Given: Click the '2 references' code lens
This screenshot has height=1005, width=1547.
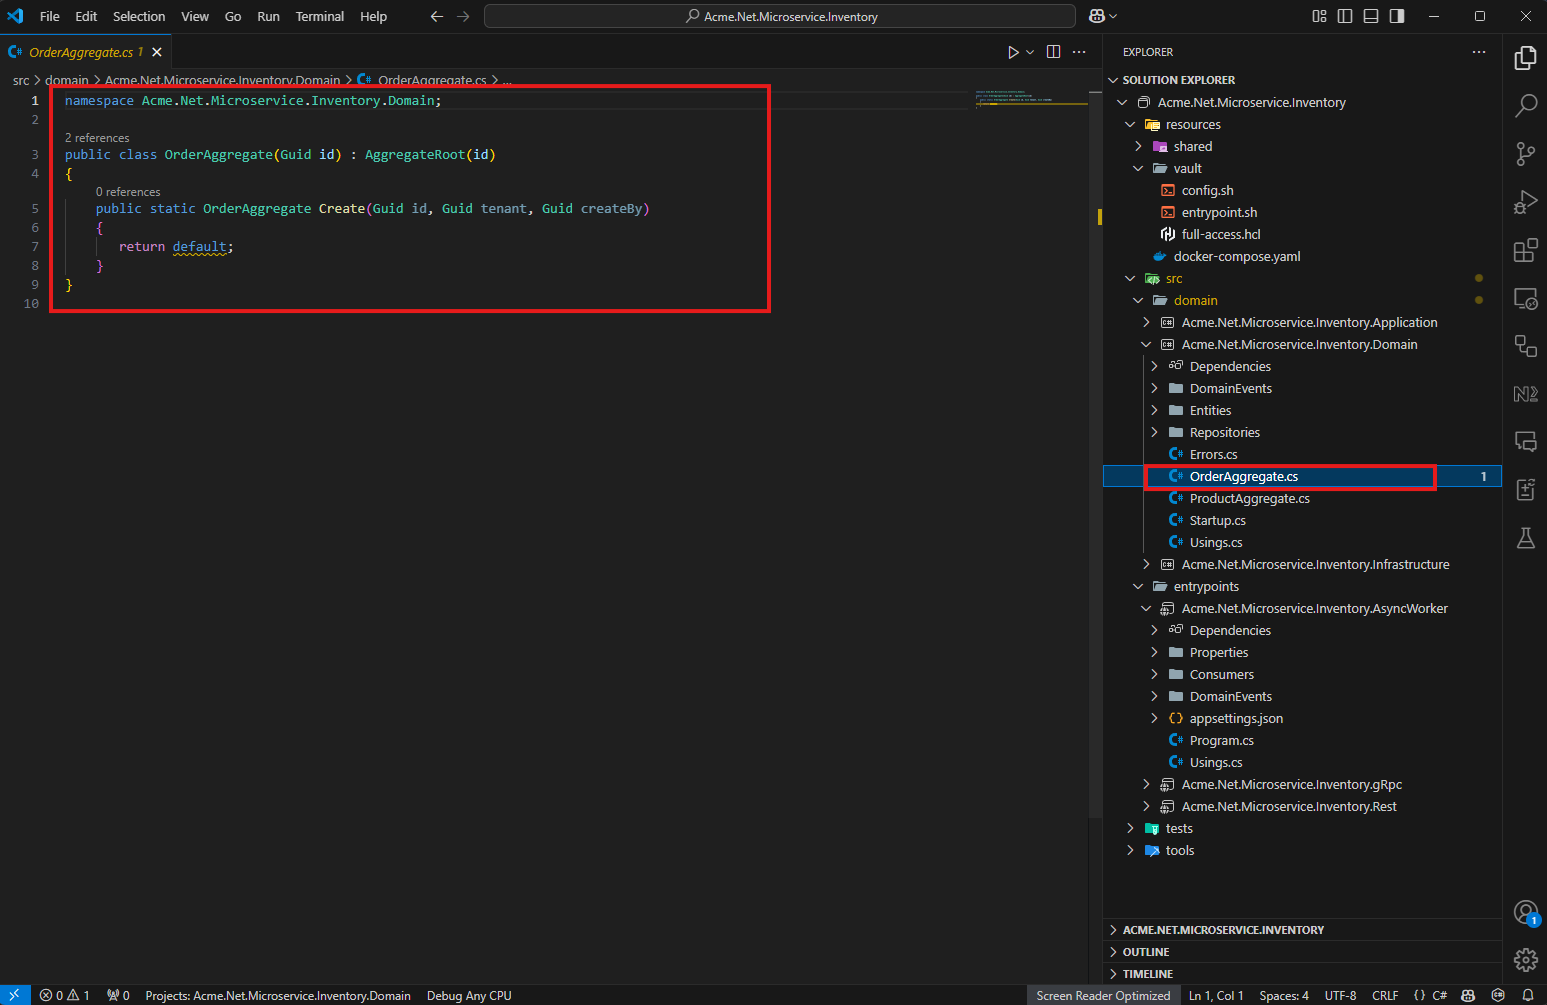Looking at the screenshot, I should tap(97, 138).
